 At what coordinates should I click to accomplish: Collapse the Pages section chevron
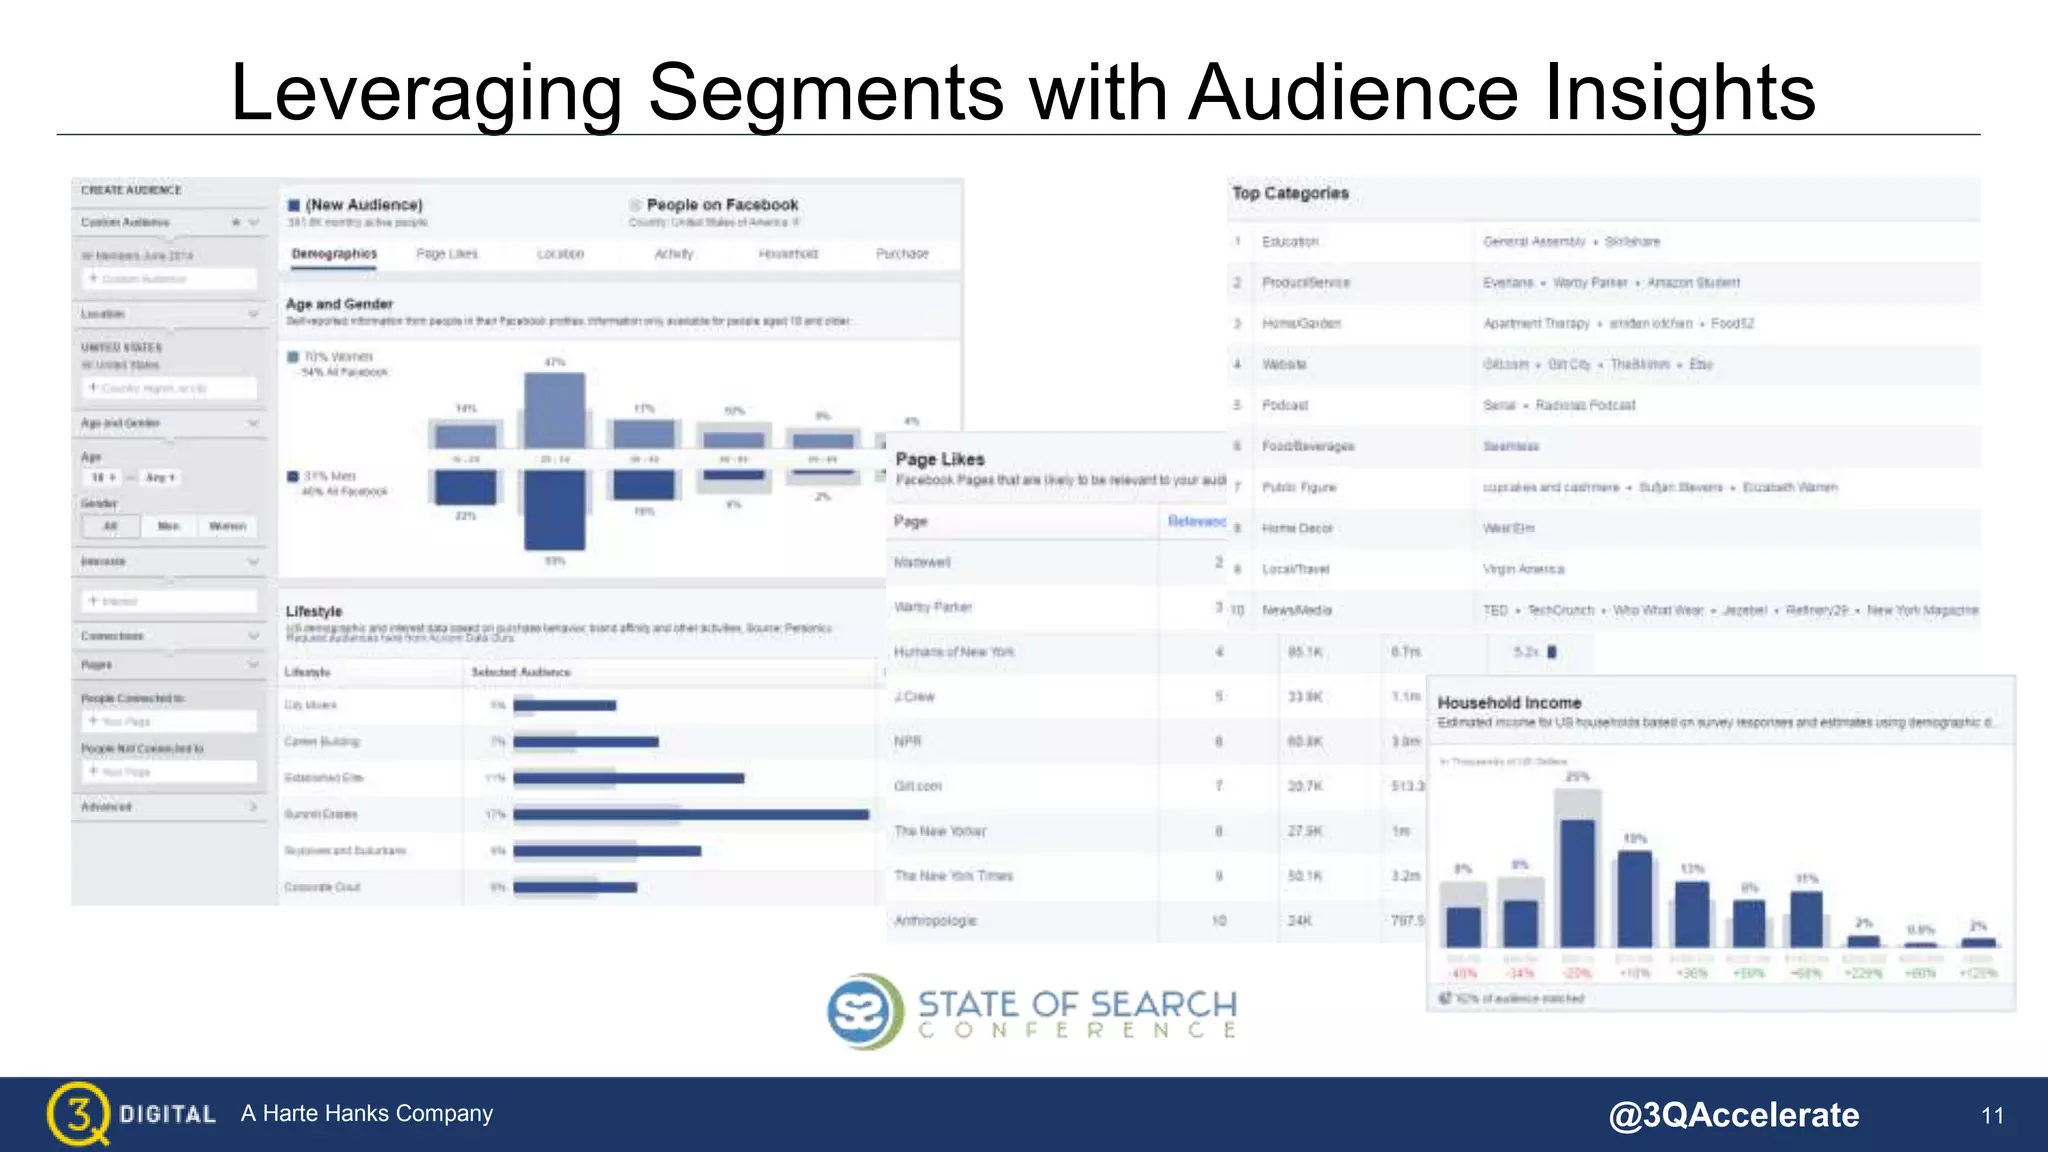click(253, 665)
